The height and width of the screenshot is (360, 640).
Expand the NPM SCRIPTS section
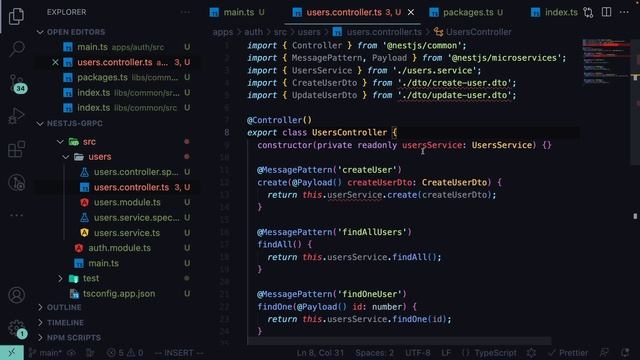(73, 338)
